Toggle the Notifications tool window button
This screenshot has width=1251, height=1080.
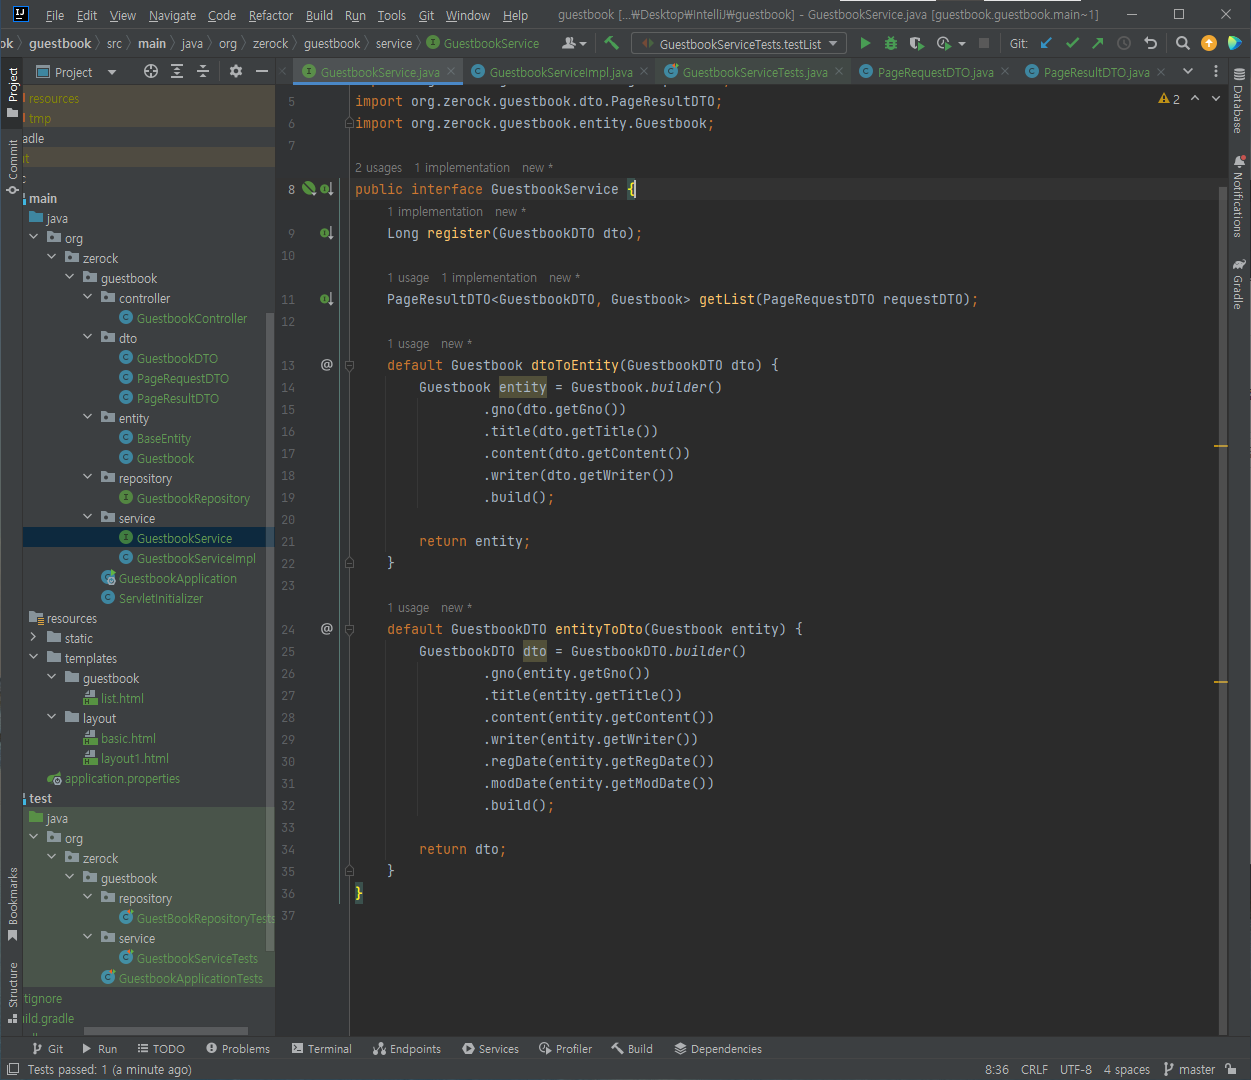tap(1238, 196)
